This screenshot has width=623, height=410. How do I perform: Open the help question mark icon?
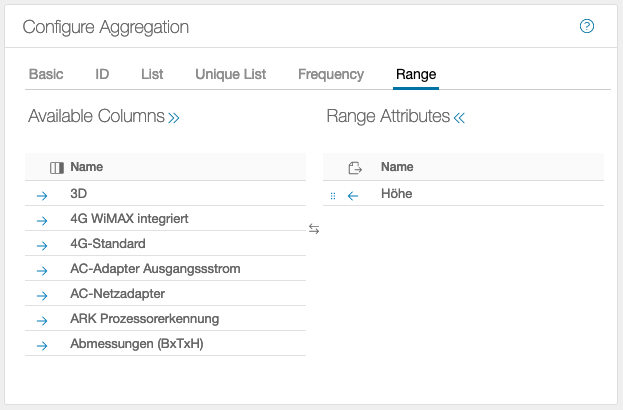[x=587, y=27]
